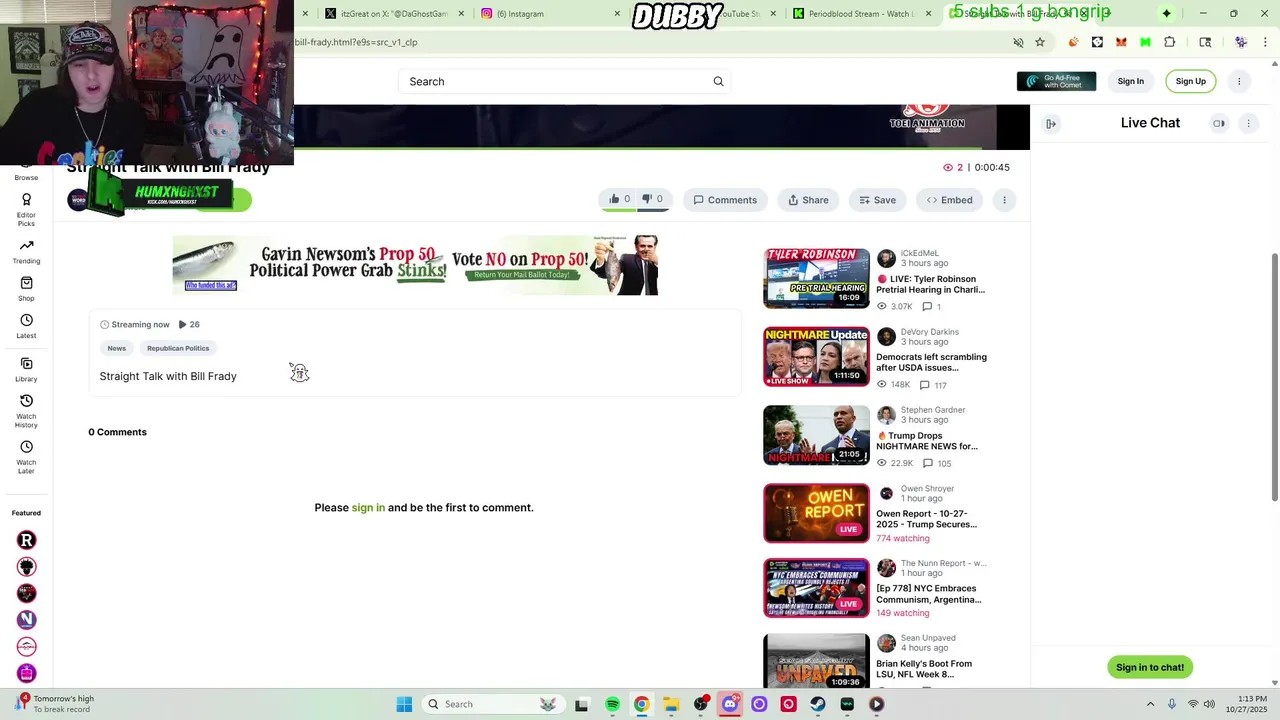Click the News tag
This screenshot has width=1280, height=720.
pyautogui.click(x=117, y=348)
